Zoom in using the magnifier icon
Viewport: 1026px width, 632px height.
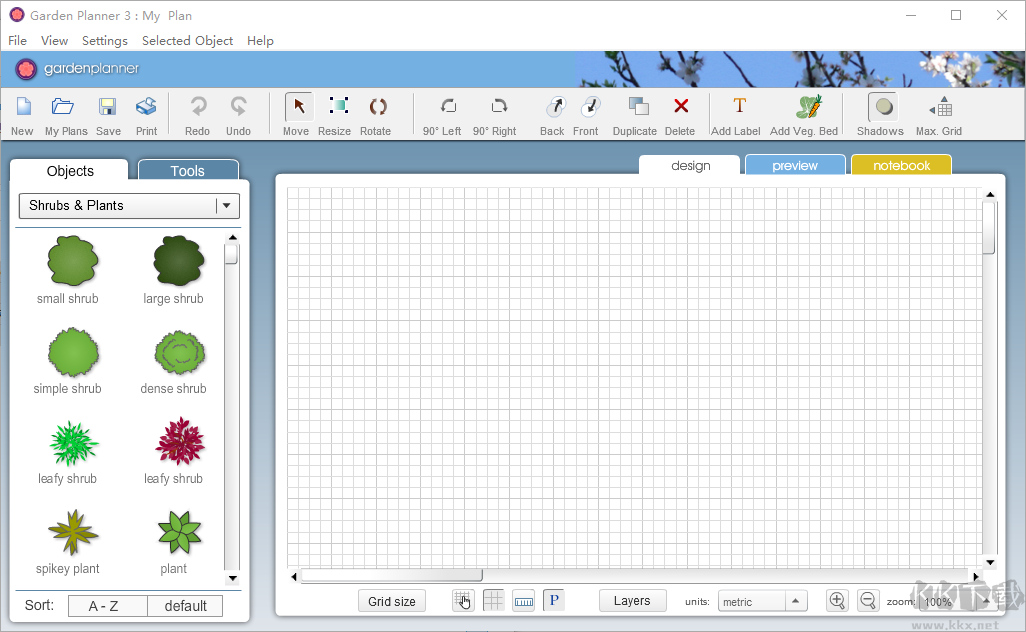837,600
